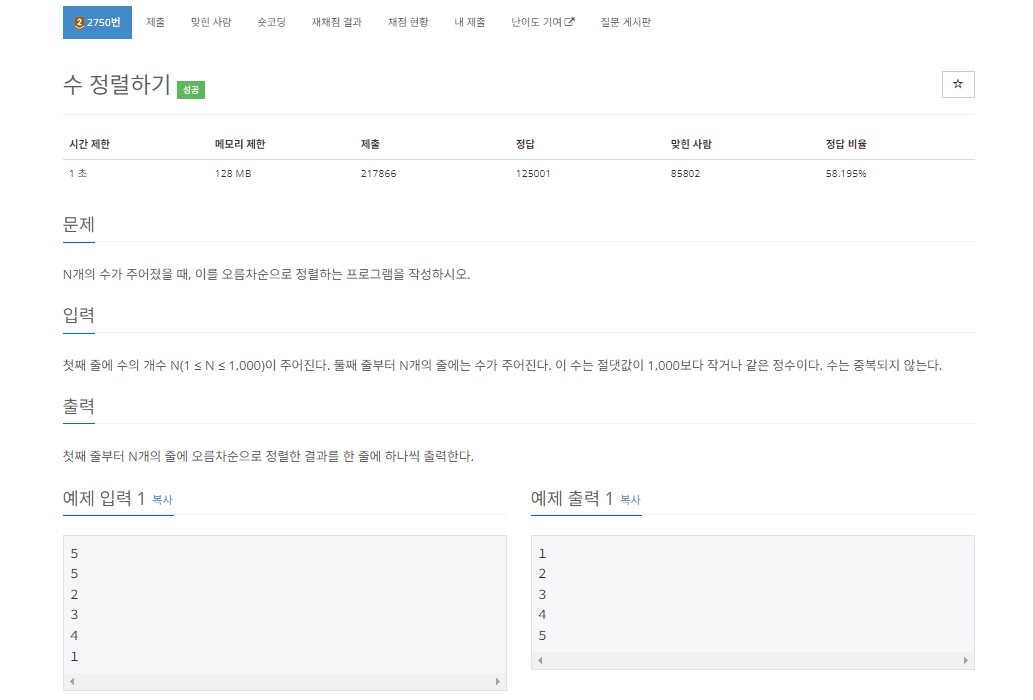
Task: Open the 내 제출 tab
Action: tap(470, 22)
